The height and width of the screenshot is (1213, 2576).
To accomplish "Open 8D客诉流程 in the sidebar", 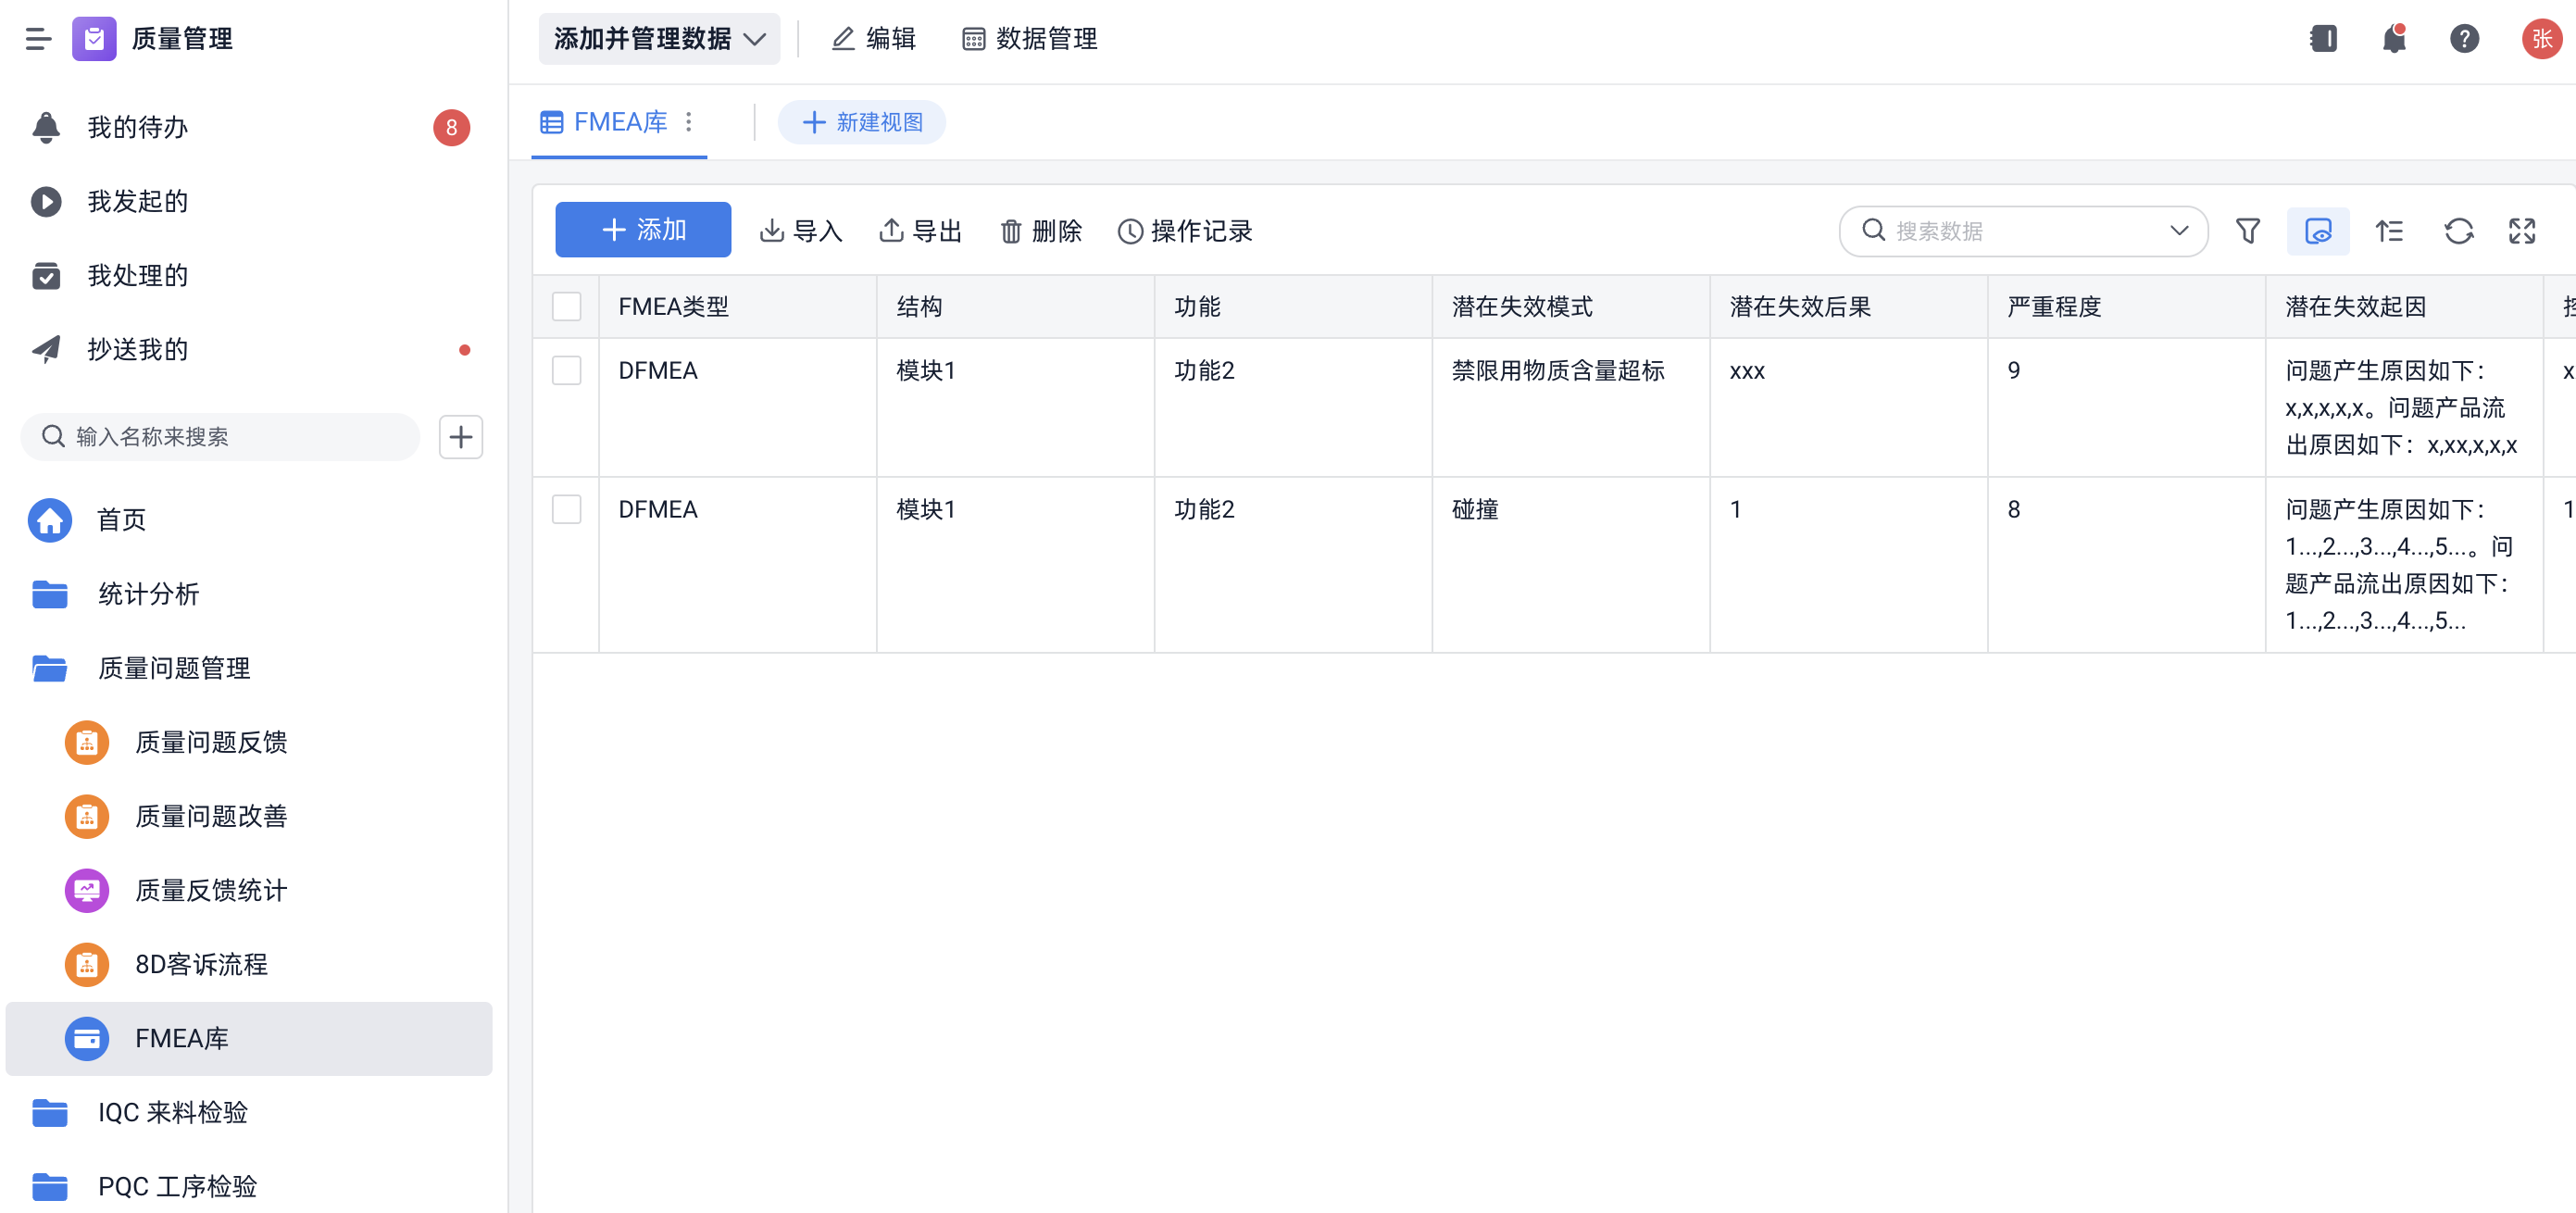I will [x=200, y=964].
